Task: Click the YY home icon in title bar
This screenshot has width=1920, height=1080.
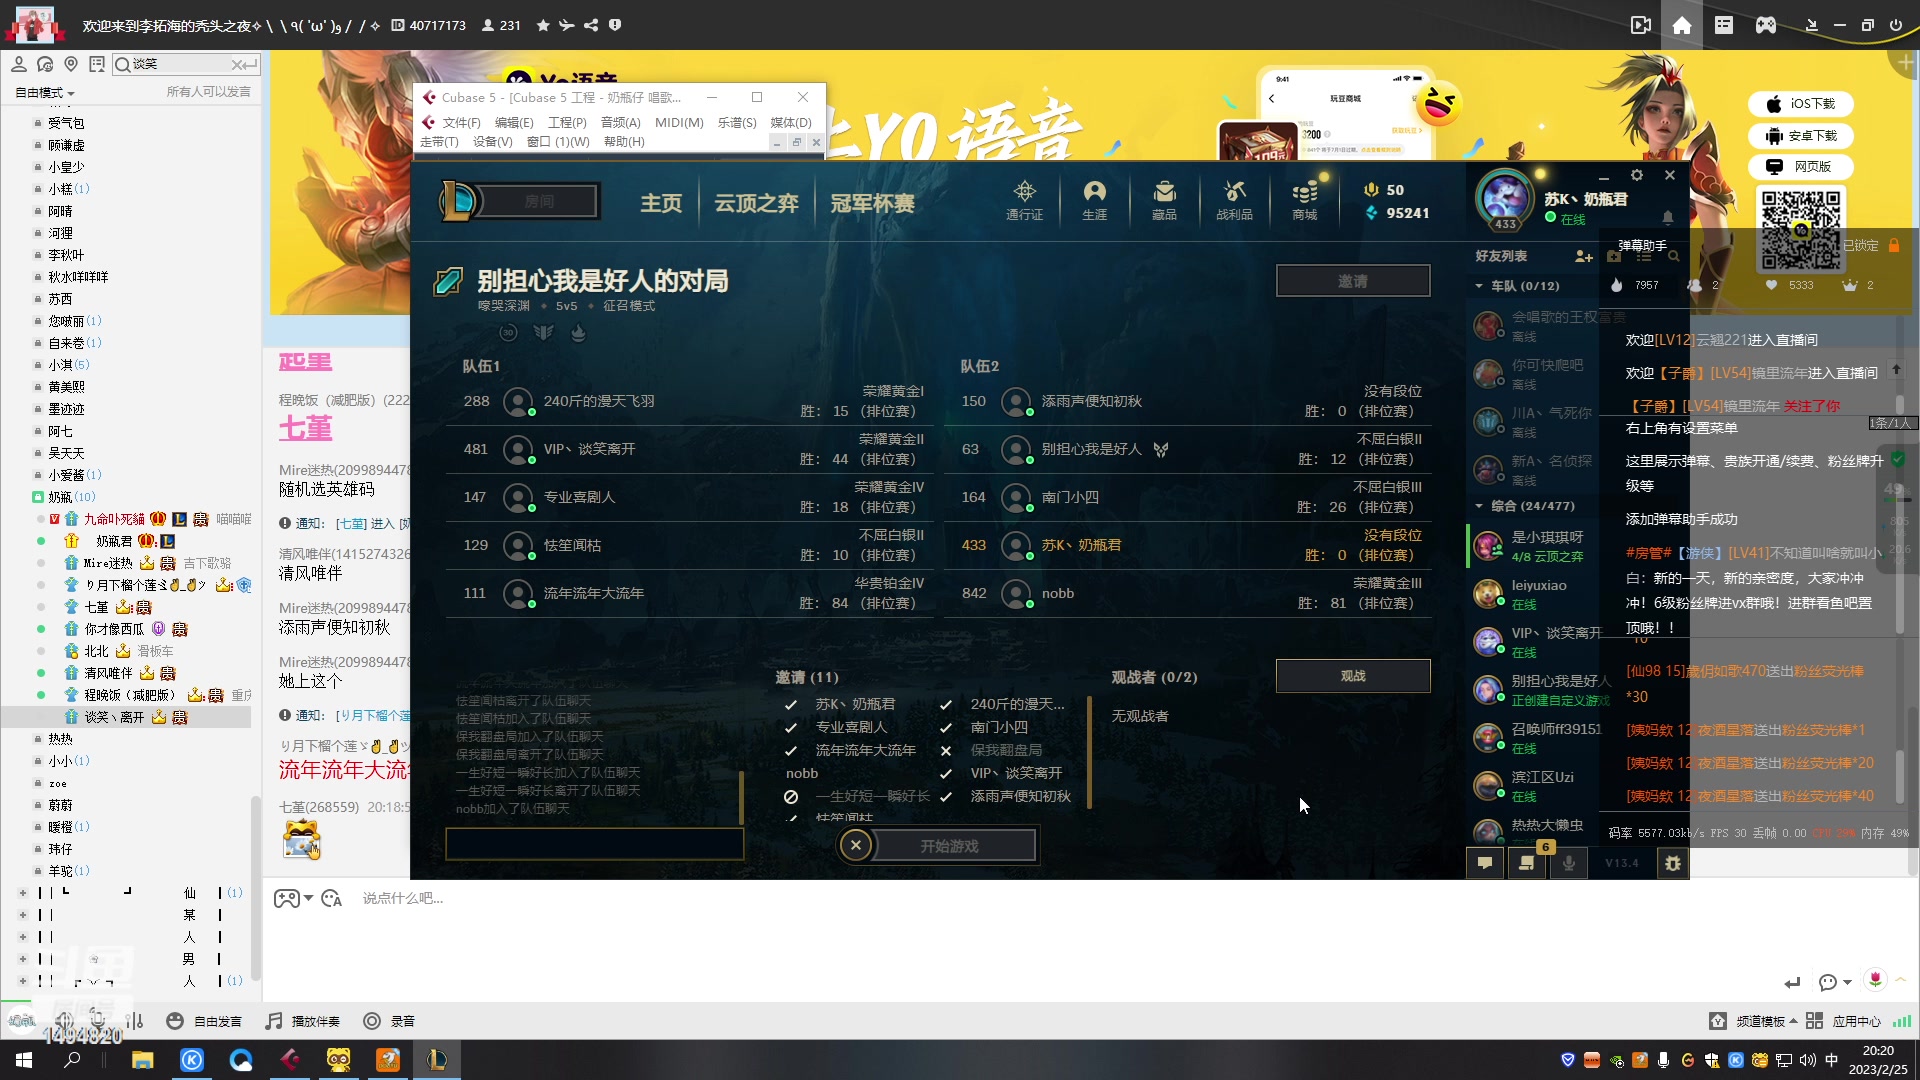Action: tap(1682, 25)
